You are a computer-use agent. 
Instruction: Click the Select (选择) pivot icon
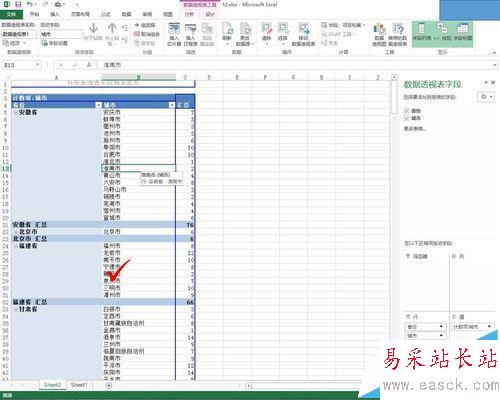[x=283, y=29]
